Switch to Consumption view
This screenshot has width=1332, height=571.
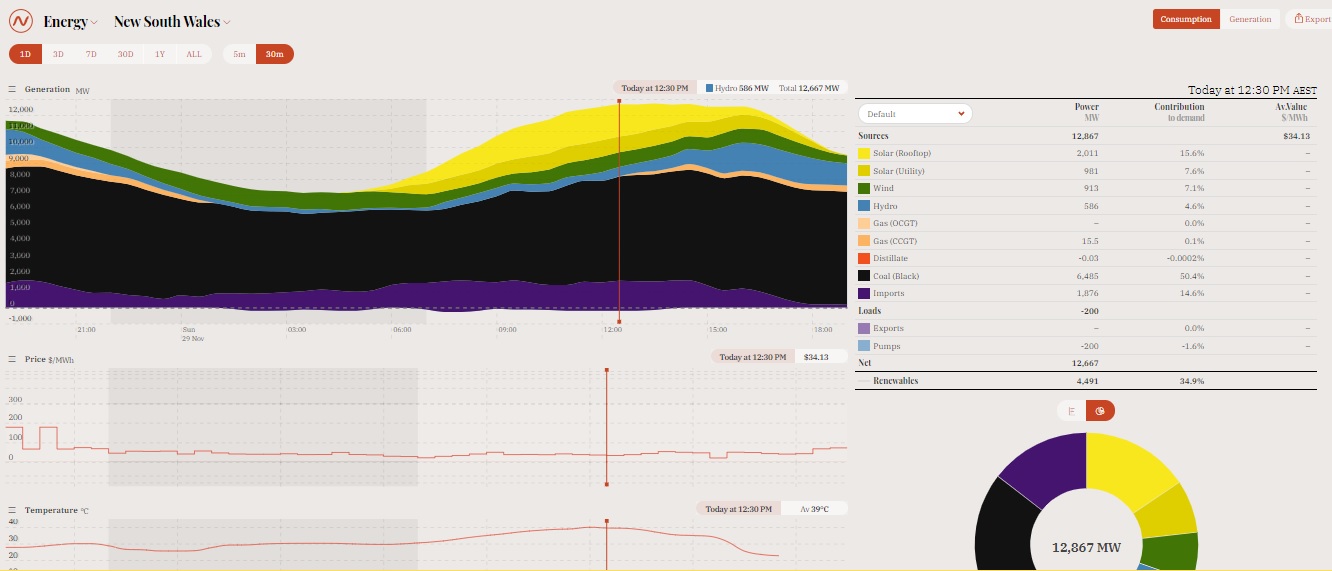1186,19
